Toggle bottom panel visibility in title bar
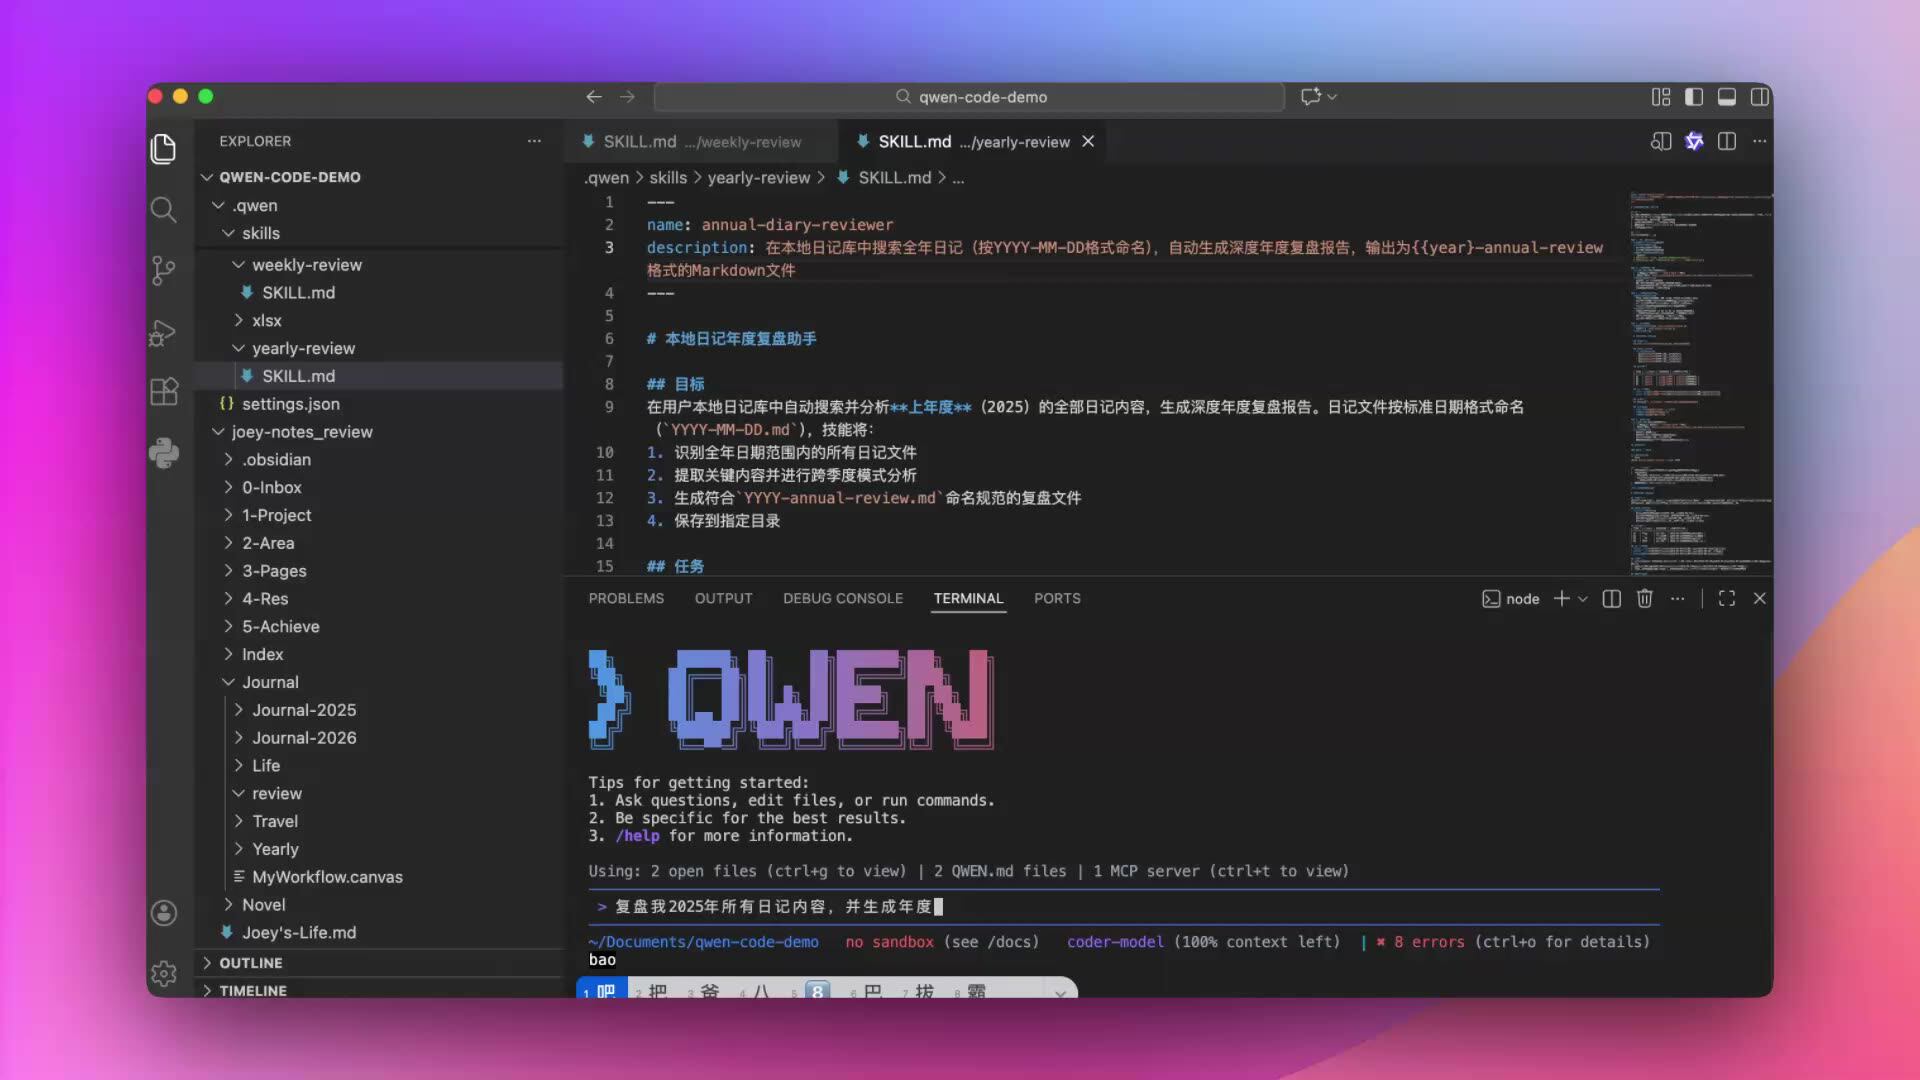 point(1727,96)
